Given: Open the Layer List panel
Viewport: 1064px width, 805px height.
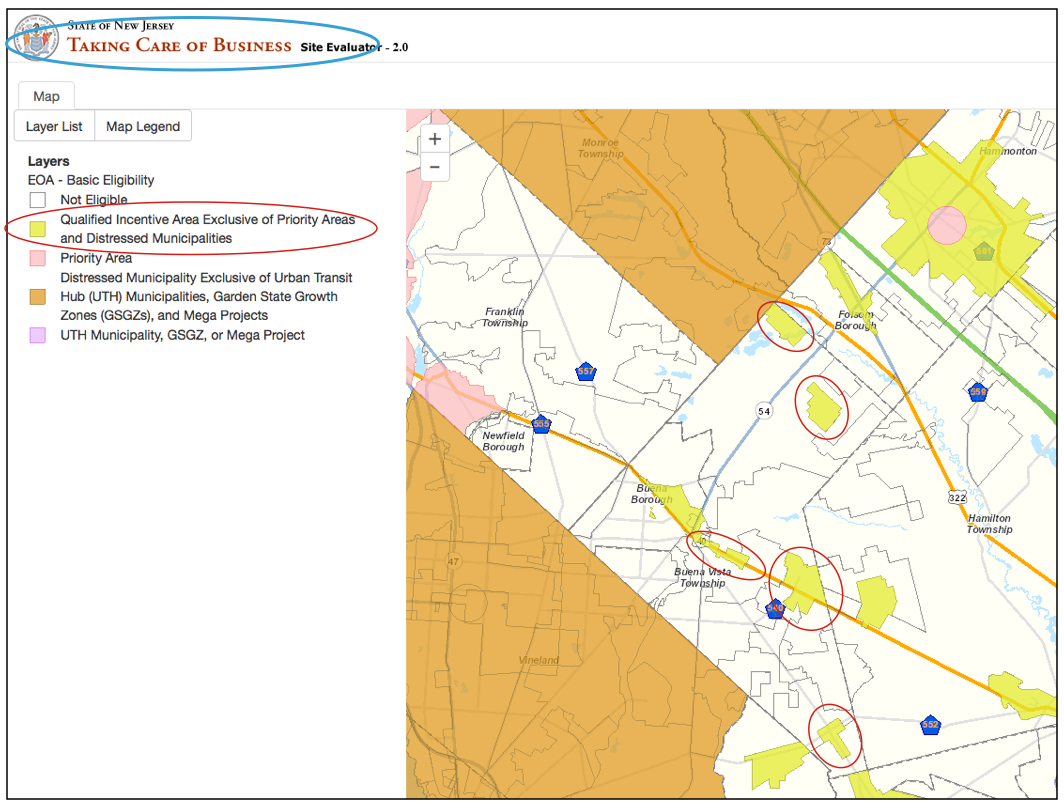Looking at the screenshot, I should (54, 127).
